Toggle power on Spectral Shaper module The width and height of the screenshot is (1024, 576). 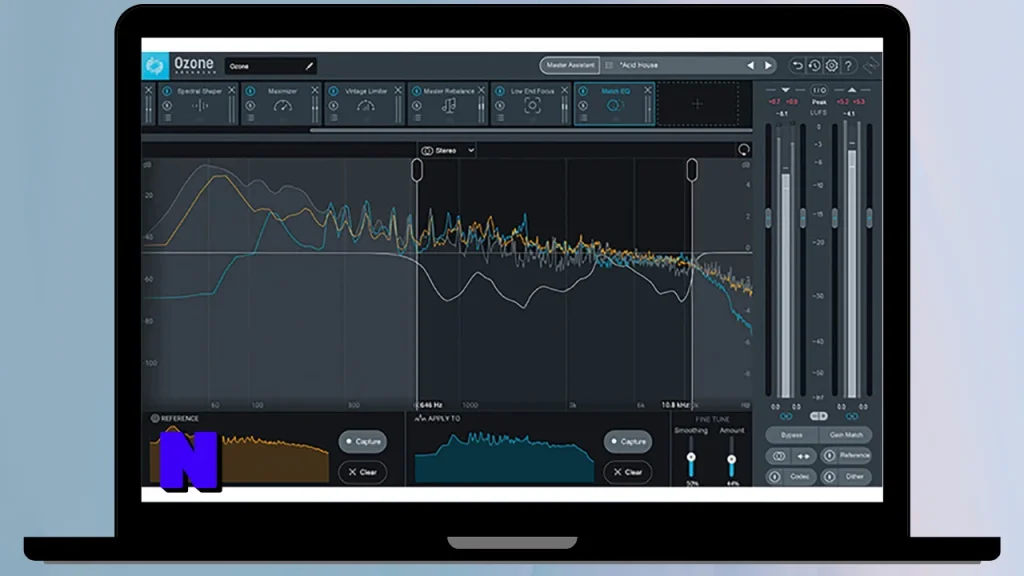click(x=167, y=91)
